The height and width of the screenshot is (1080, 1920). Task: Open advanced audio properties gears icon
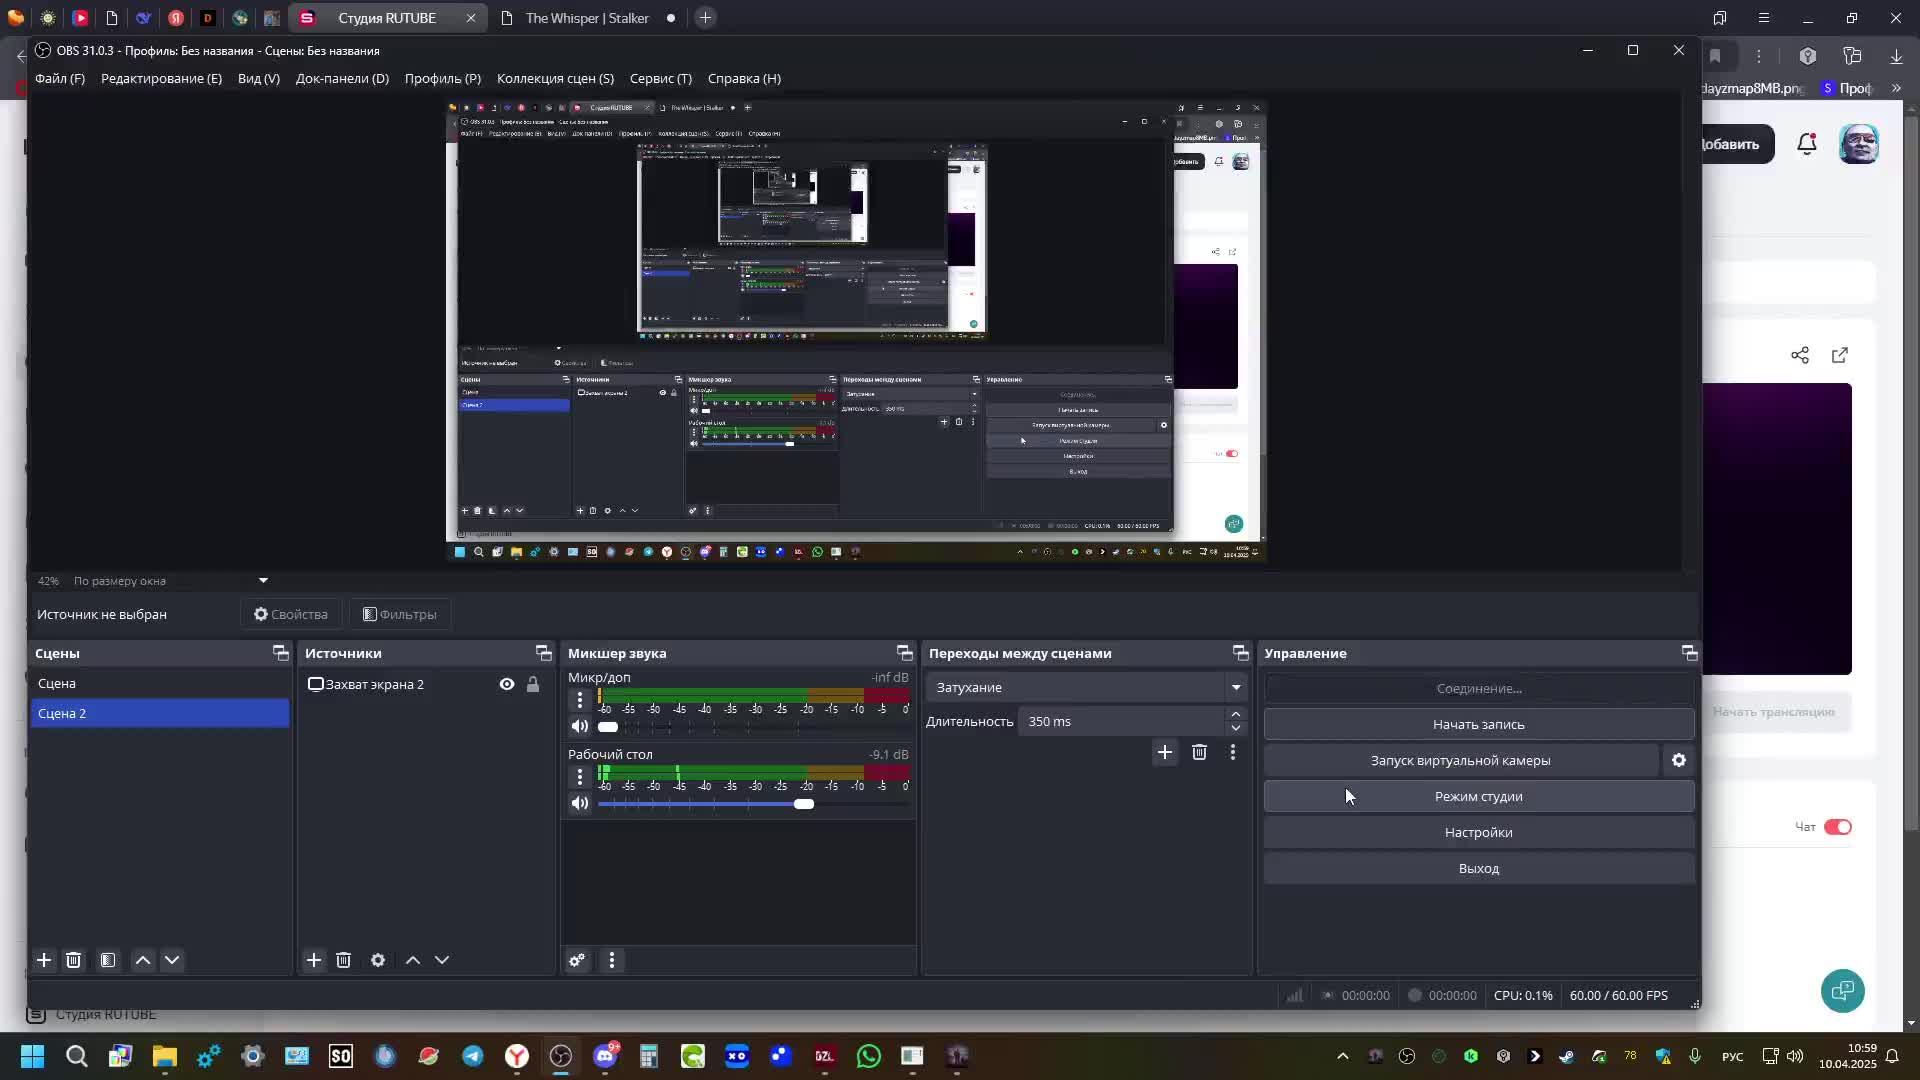tap(577, 960)
